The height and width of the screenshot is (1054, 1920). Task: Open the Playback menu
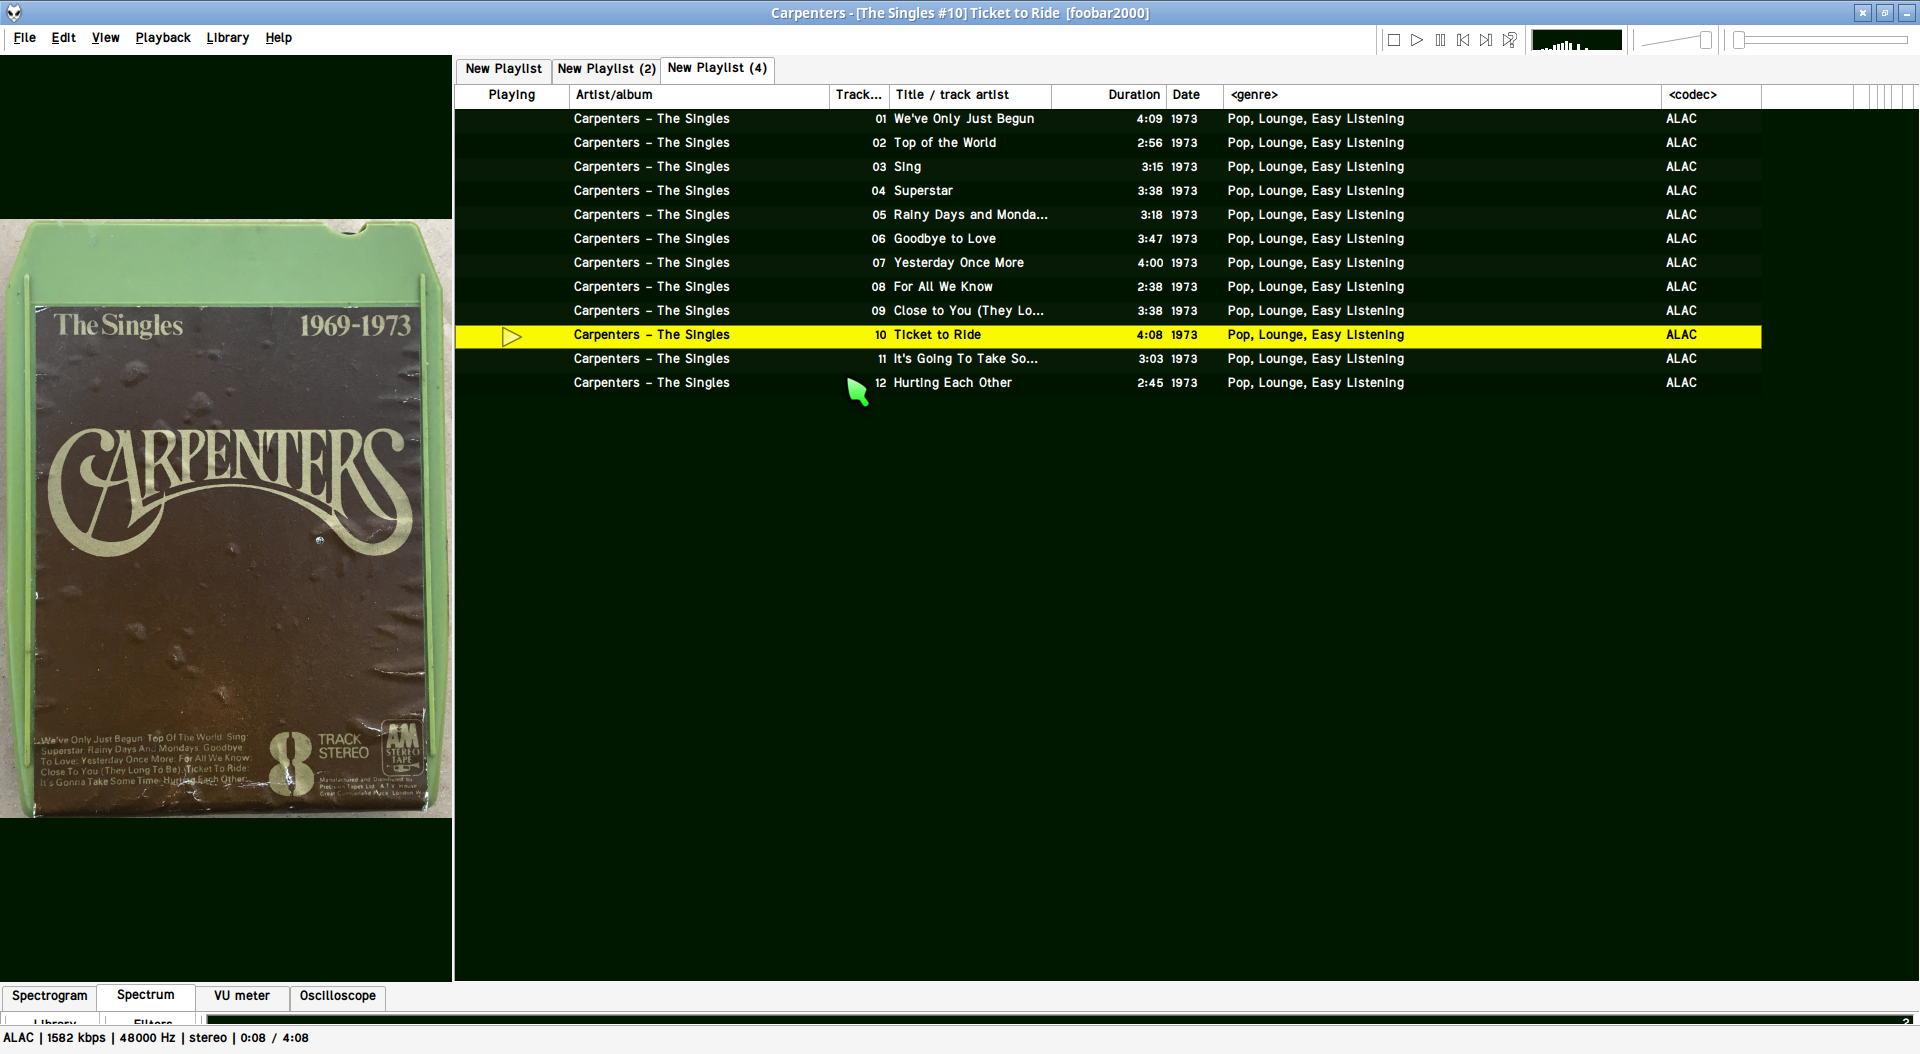tap(163, 38)
